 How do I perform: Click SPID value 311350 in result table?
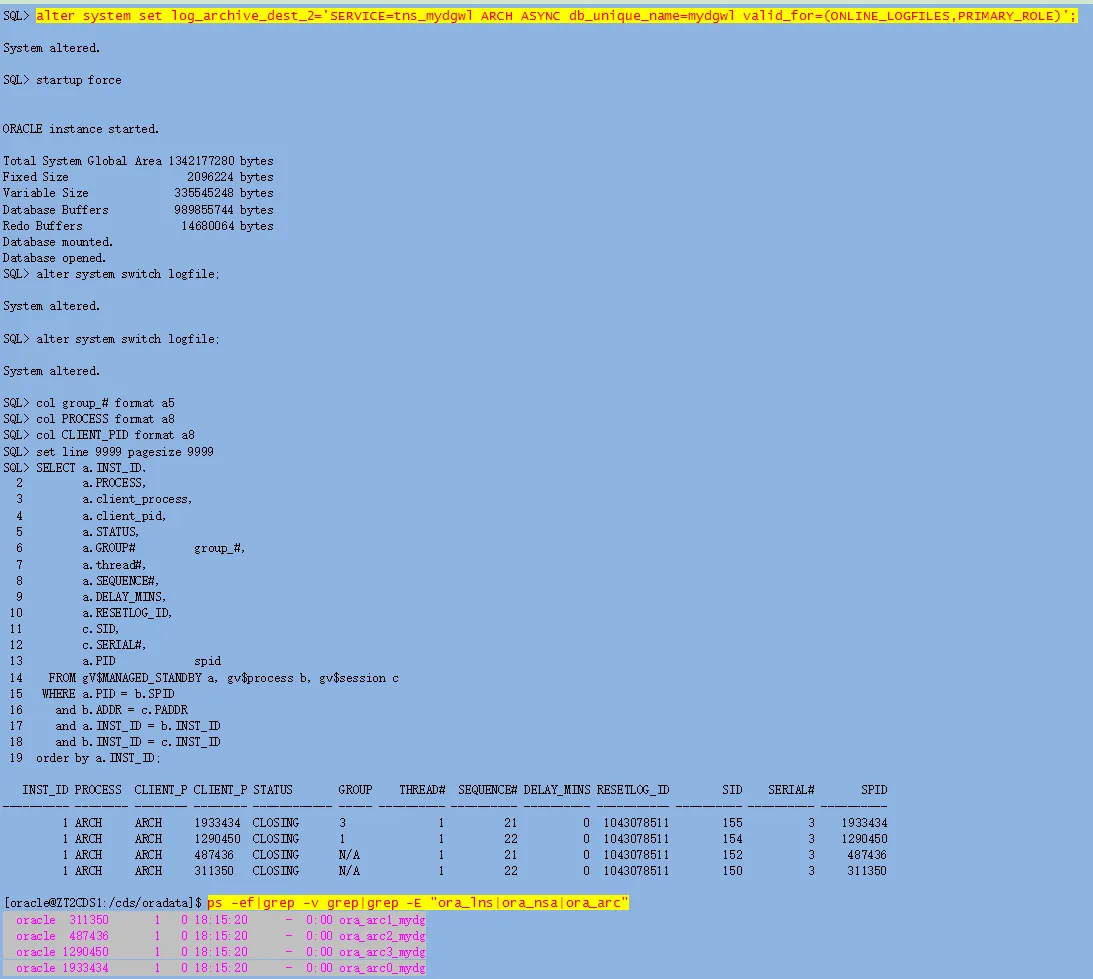click(x=867, y=871)
